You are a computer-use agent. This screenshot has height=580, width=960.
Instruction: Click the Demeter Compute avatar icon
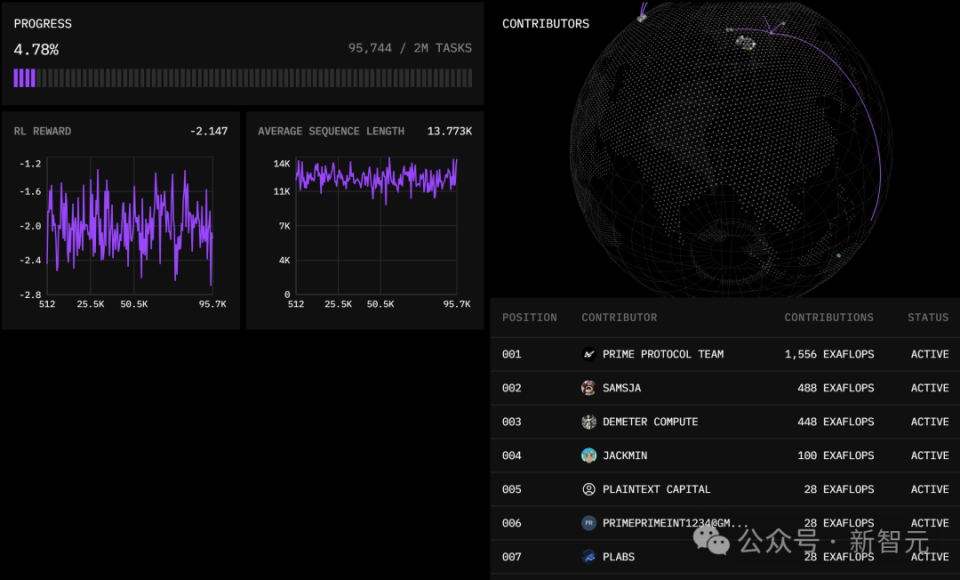pyautogui.click(x=588, y=421)
